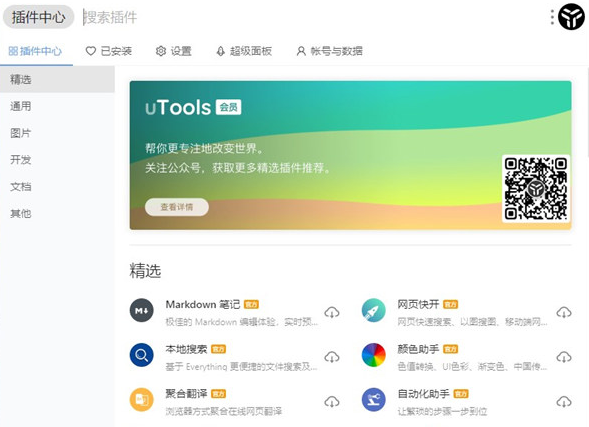Click the 浏览器方式聚合在线网页翻译 description text
Viewport: 589px width, 427px height.
pyautogui.click(x=224, y=411)
